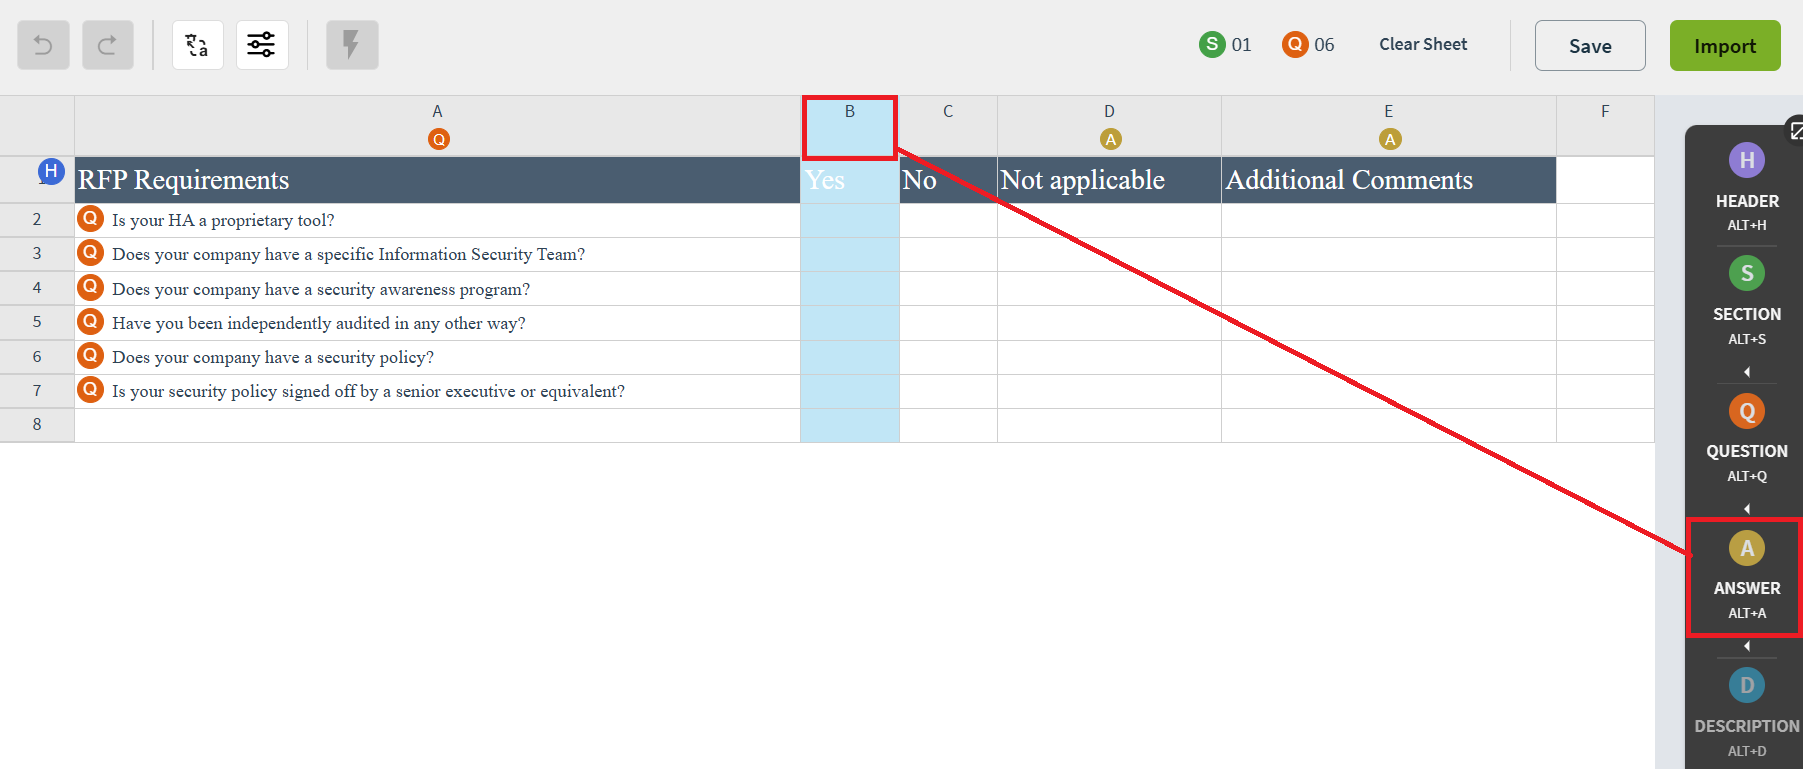
Task: Click the lightning bolt auto-tag button
Action: (352, 45)
